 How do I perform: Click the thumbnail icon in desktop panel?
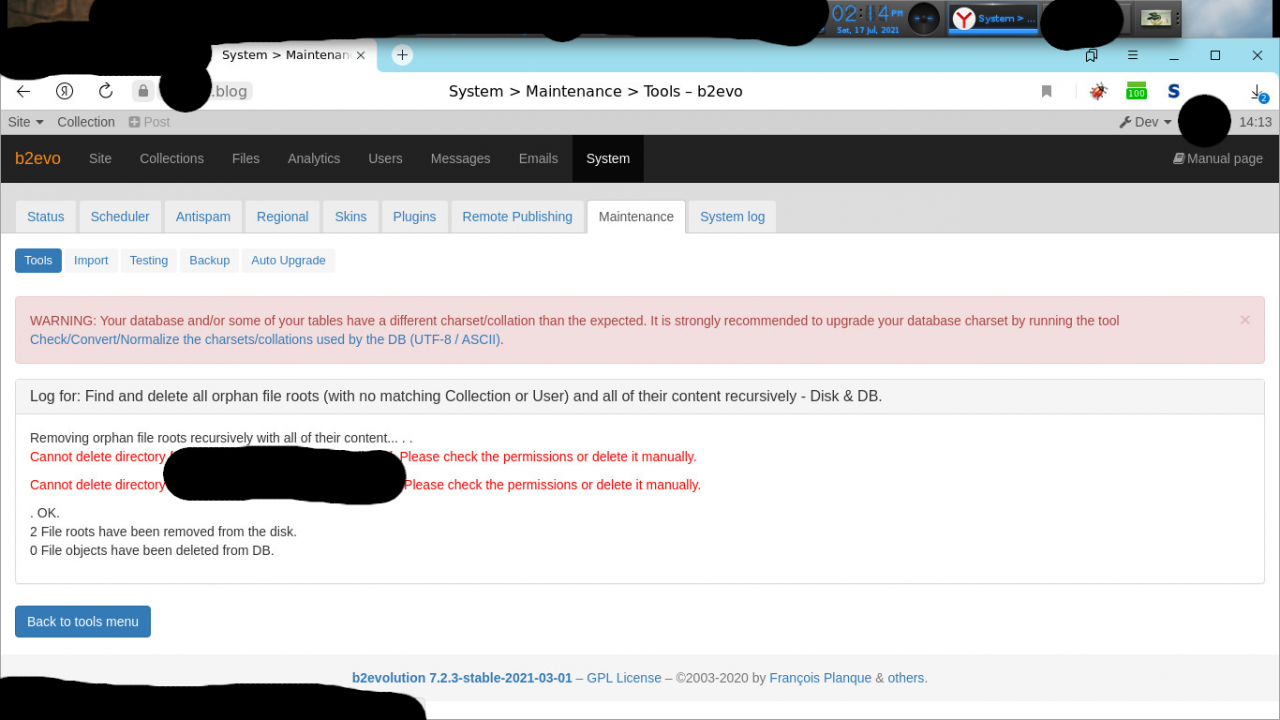[x=1158, y=18]
